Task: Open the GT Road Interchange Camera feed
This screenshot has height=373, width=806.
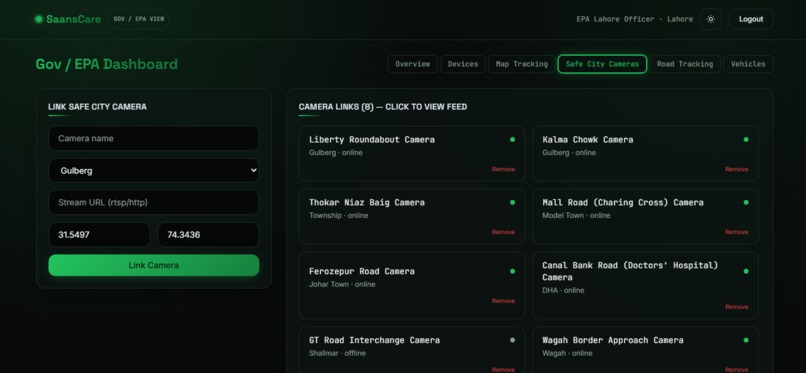Action: tap(412, 350)
